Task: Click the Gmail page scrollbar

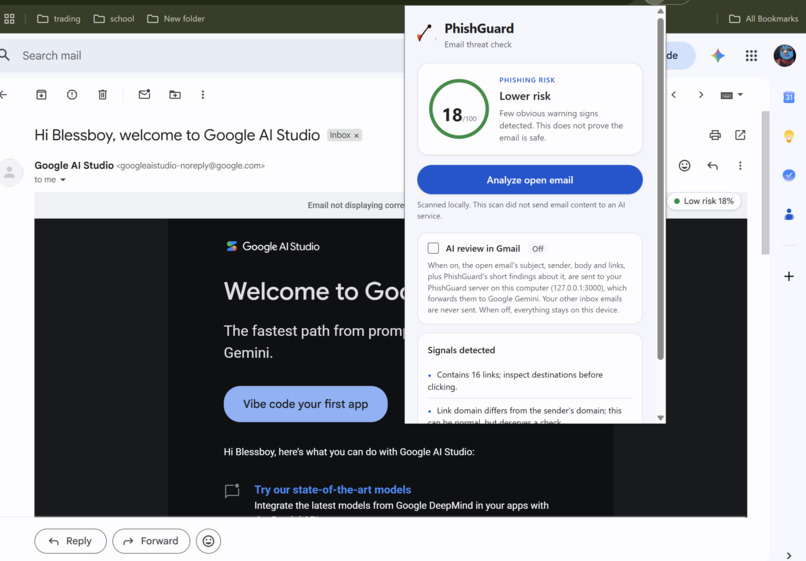Action: 765,183
